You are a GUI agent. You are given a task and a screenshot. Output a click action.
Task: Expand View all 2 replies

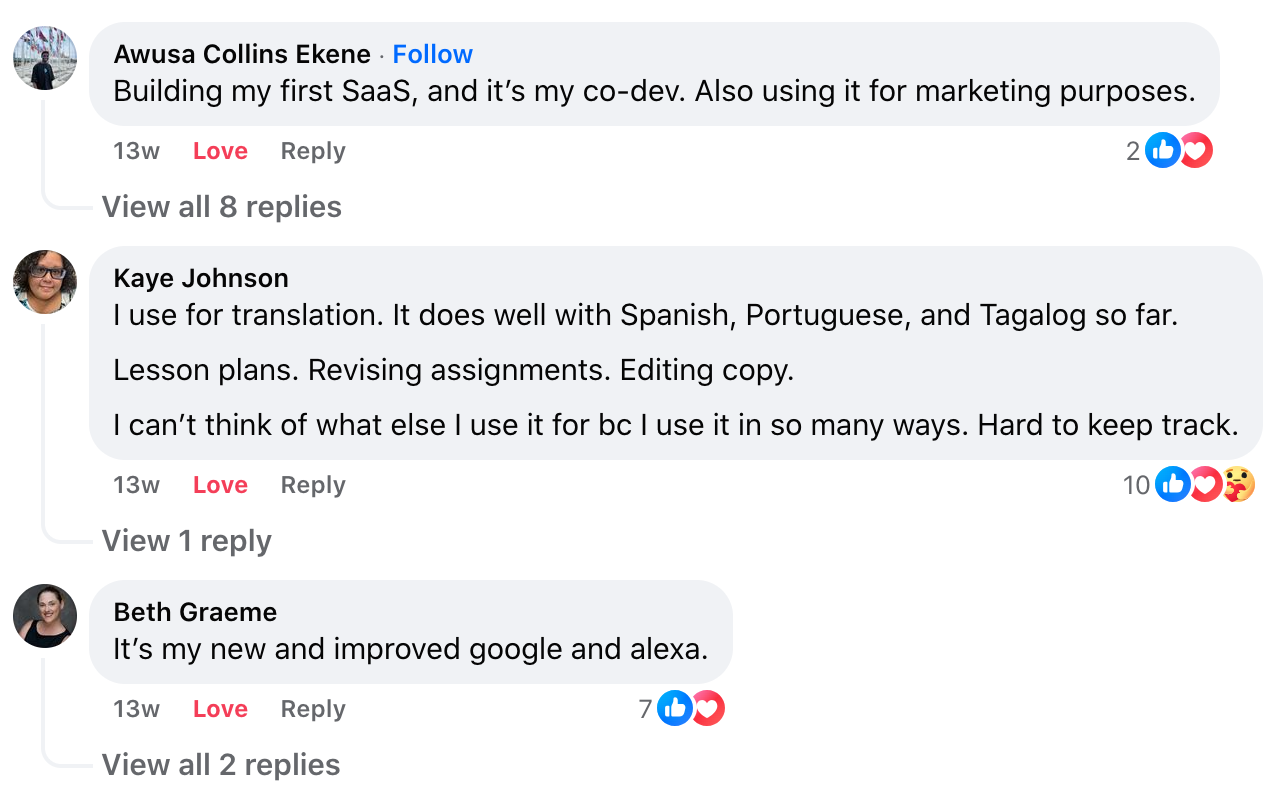coord(221,765)
